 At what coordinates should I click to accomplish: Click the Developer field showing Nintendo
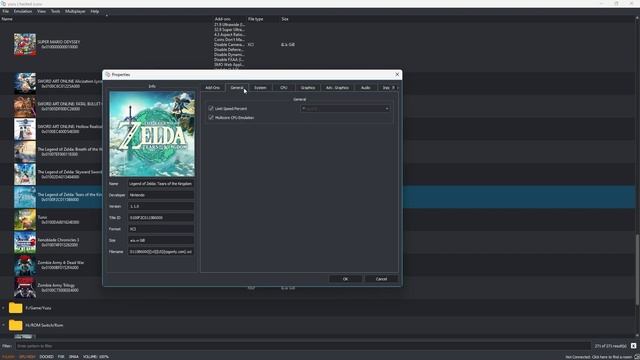(x=161, y=195)
